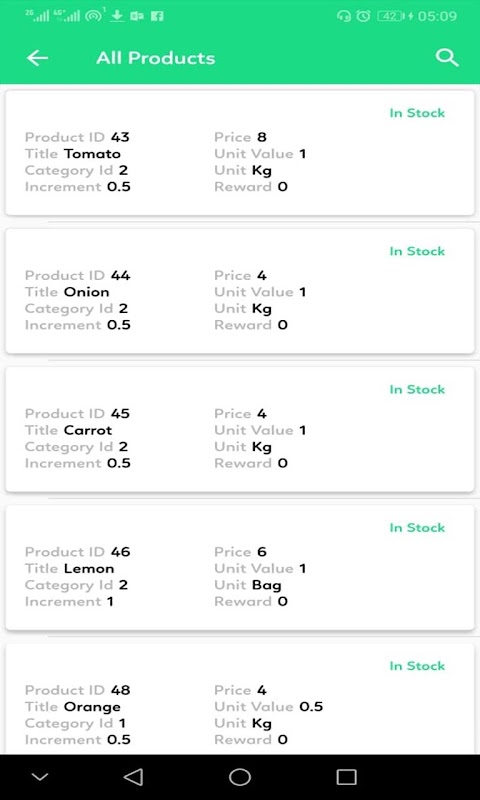Open the Lemon product card
Screen dimensions: 480x800
click(x=240, y=567)
